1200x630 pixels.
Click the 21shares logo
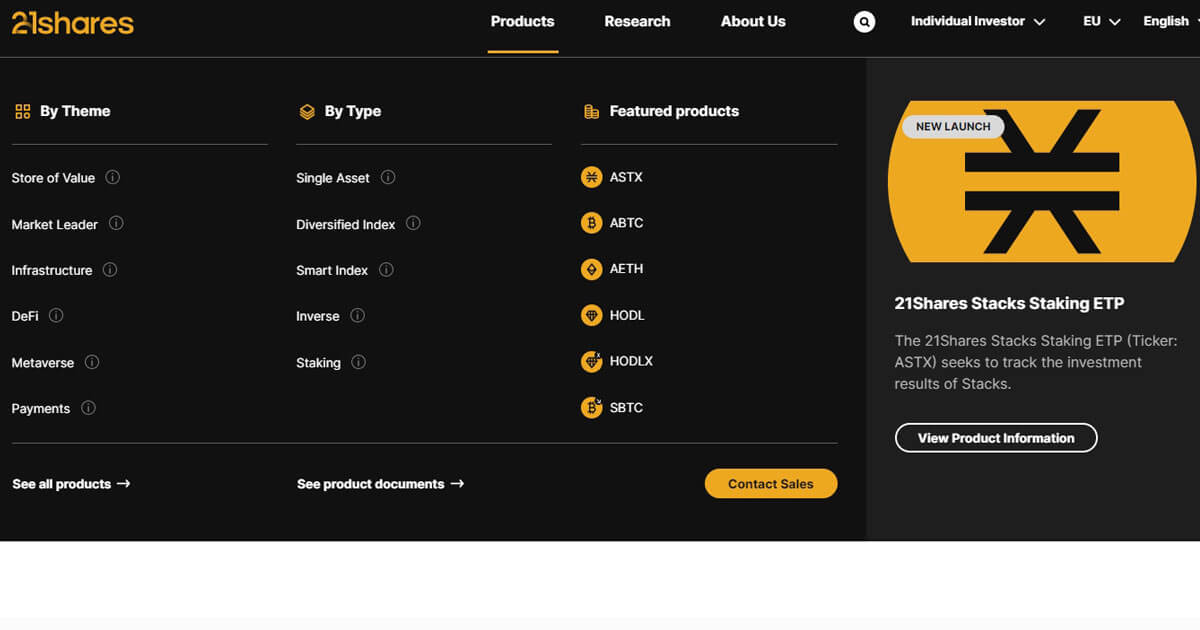72,22
